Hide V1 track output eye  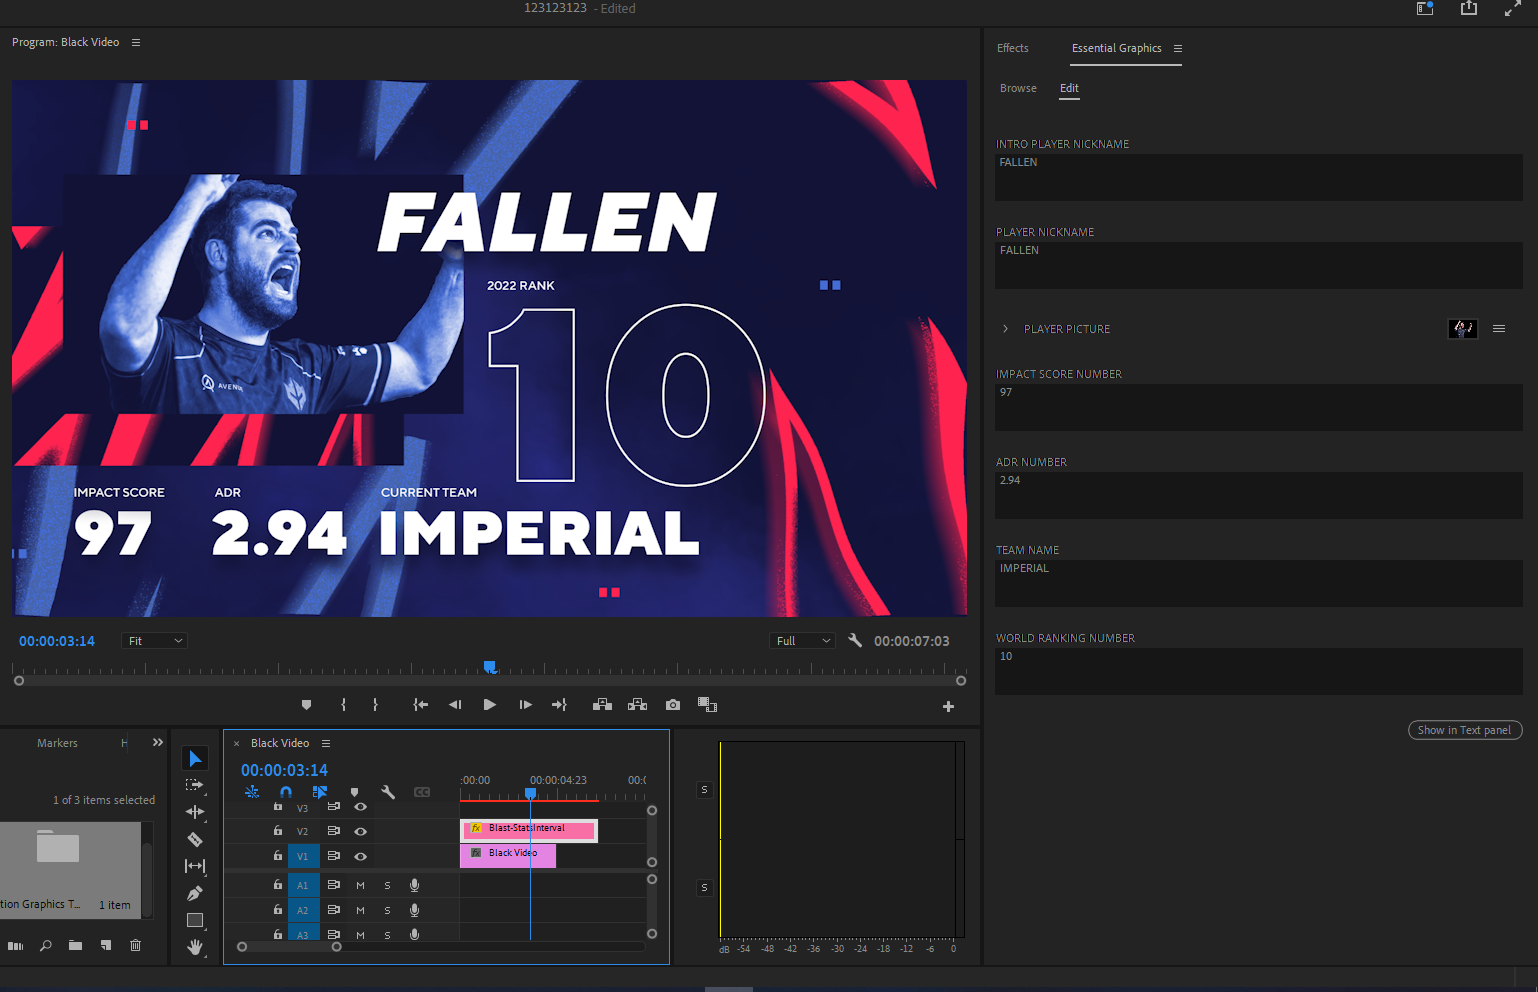(360, 856)
